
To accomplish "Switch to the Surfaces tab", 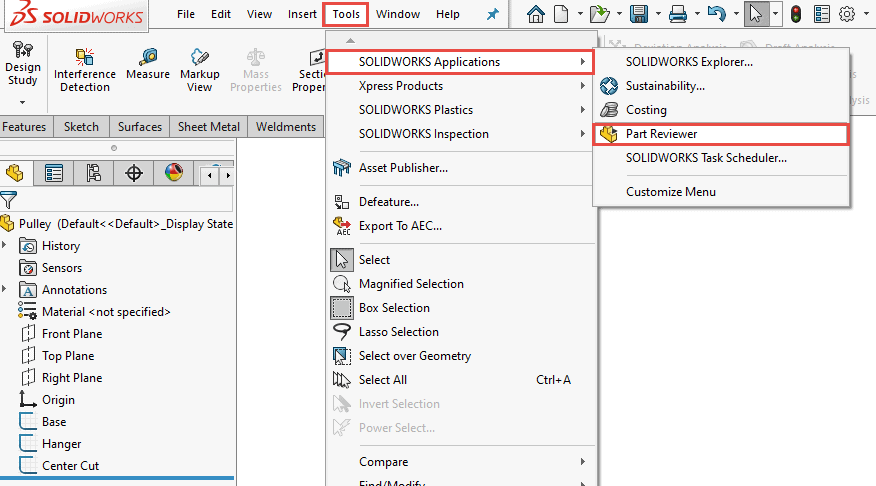I will (x=140, y=127).
